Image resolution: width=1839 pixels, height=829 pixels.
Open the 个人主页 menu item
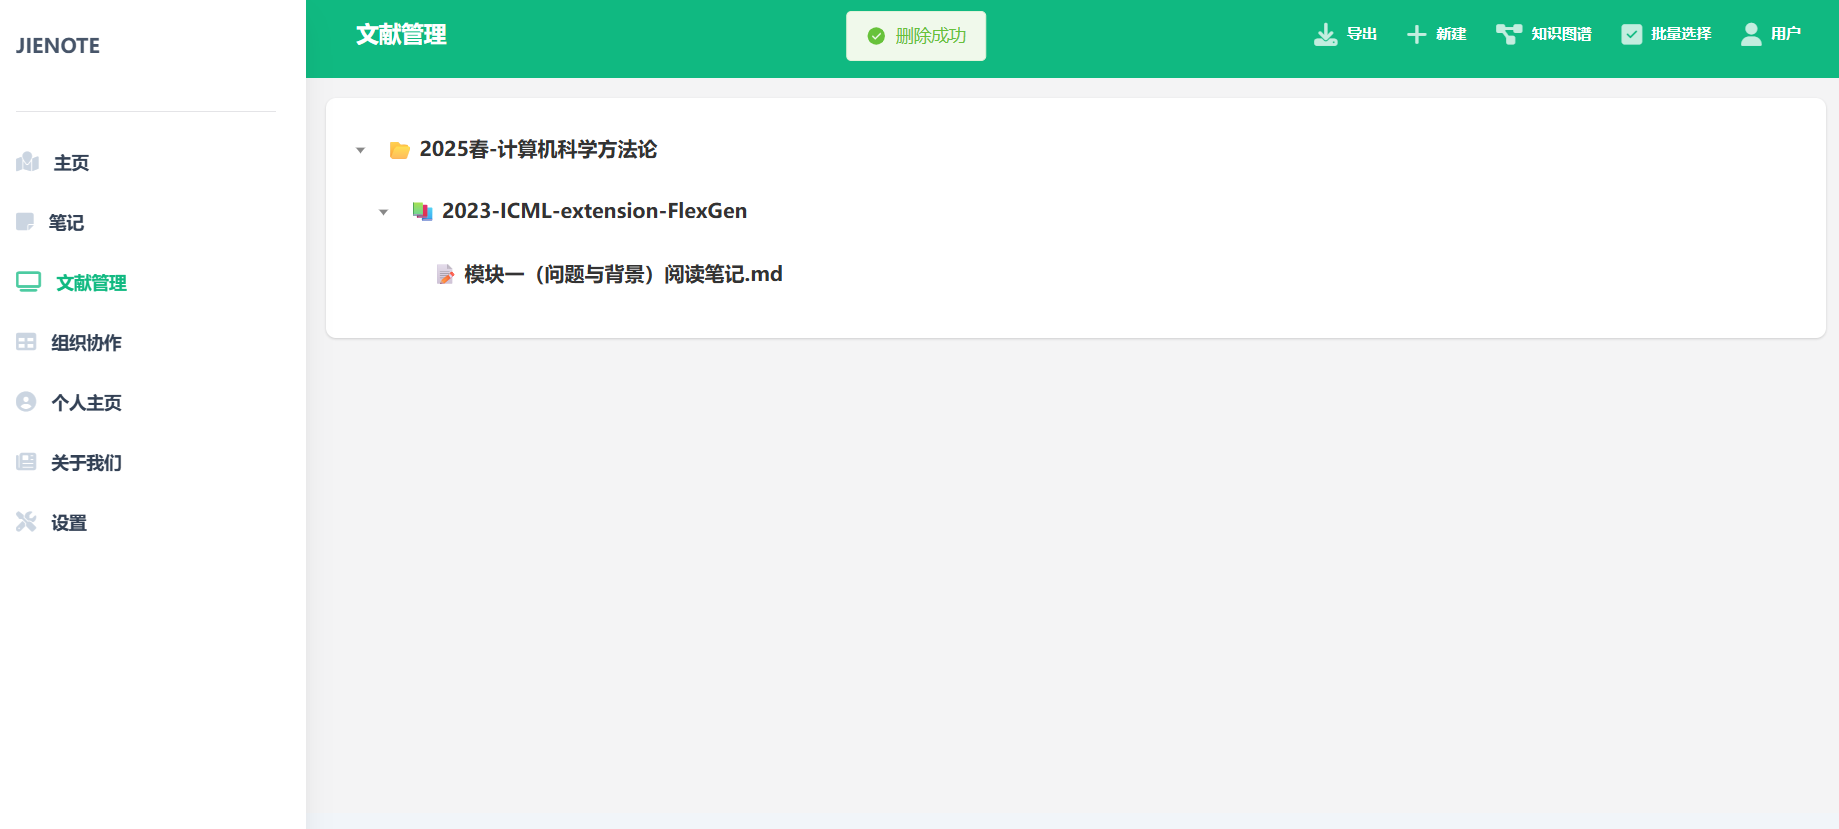(x=87, y=403)
